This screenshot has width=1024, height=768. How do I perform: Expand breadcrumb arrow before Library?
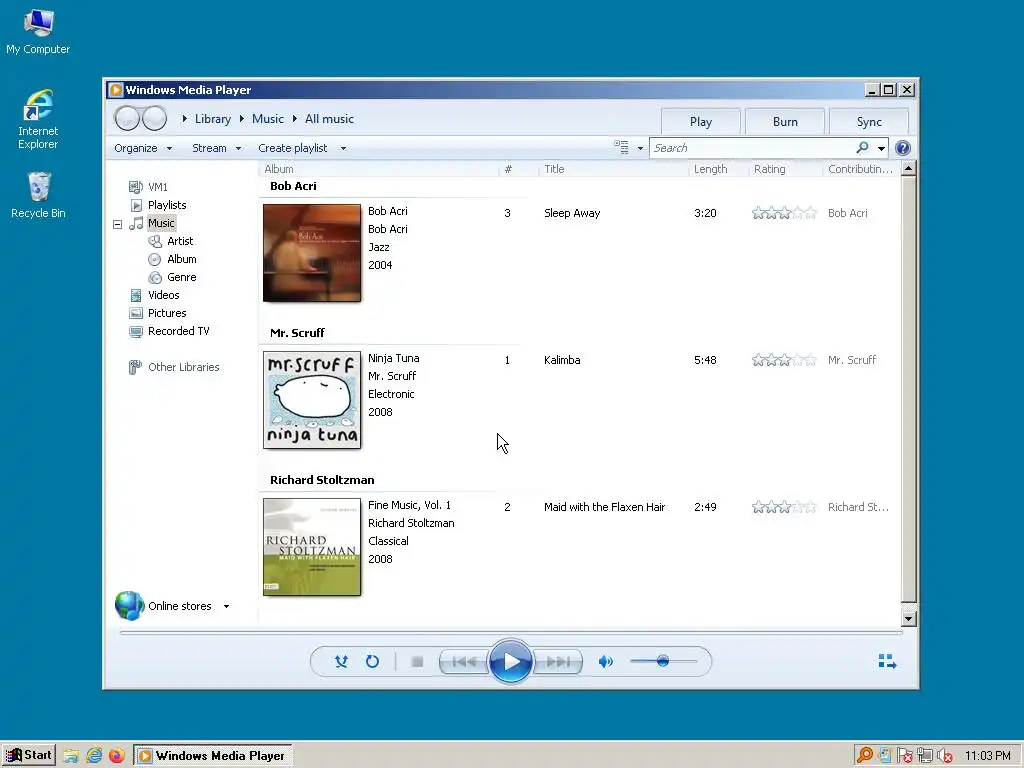point(185,119)
